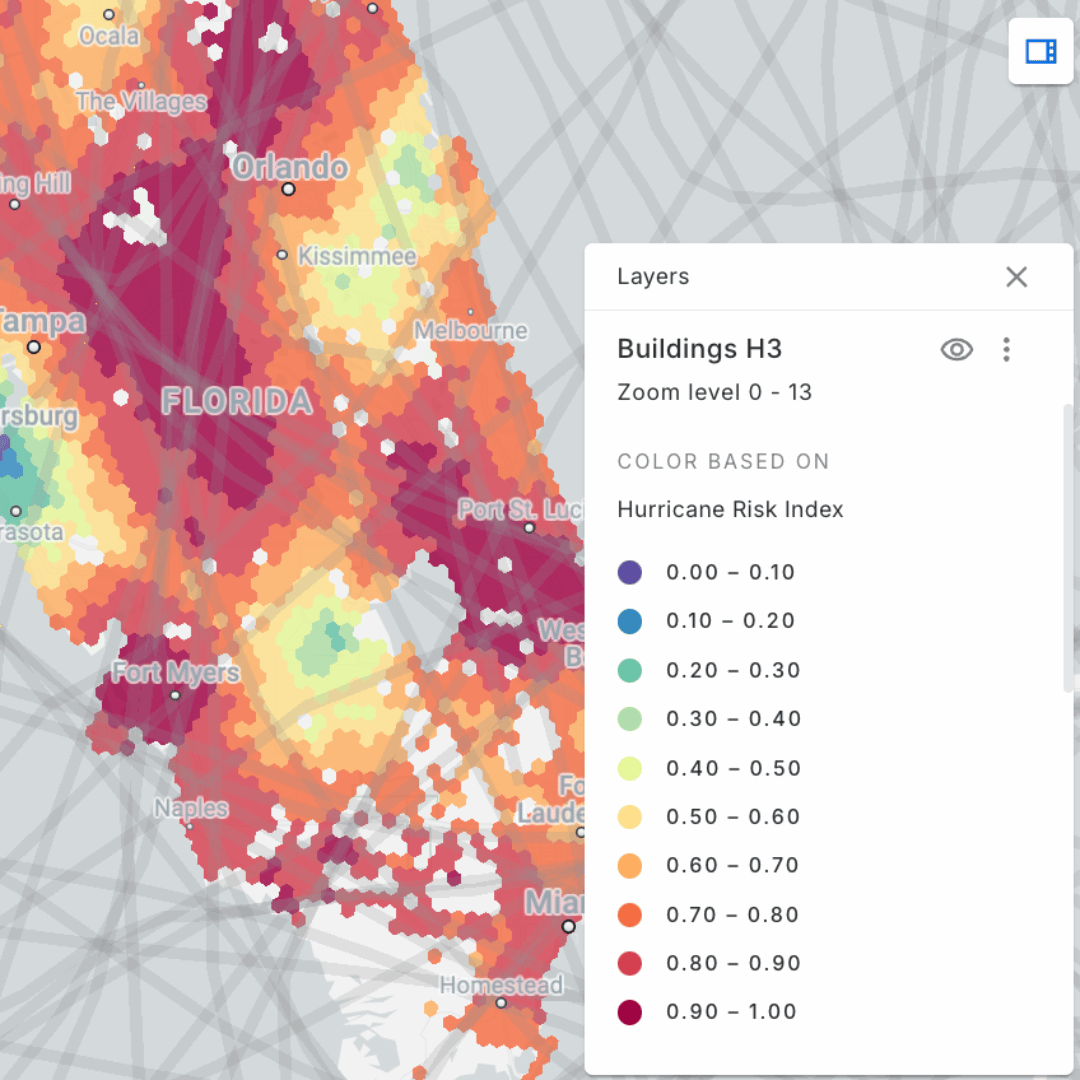This screenshot has height=1080, width=1080.
Task: Select the Tampa city marker
Action: coord(34,347)
